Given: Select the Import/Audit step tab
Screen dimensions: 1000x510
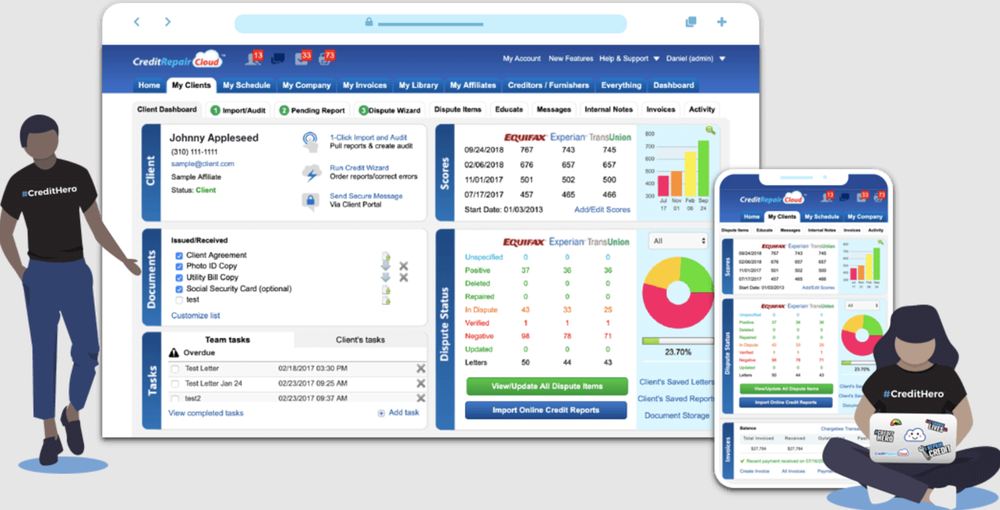Looking at the screenshot, I should [239, 110].
